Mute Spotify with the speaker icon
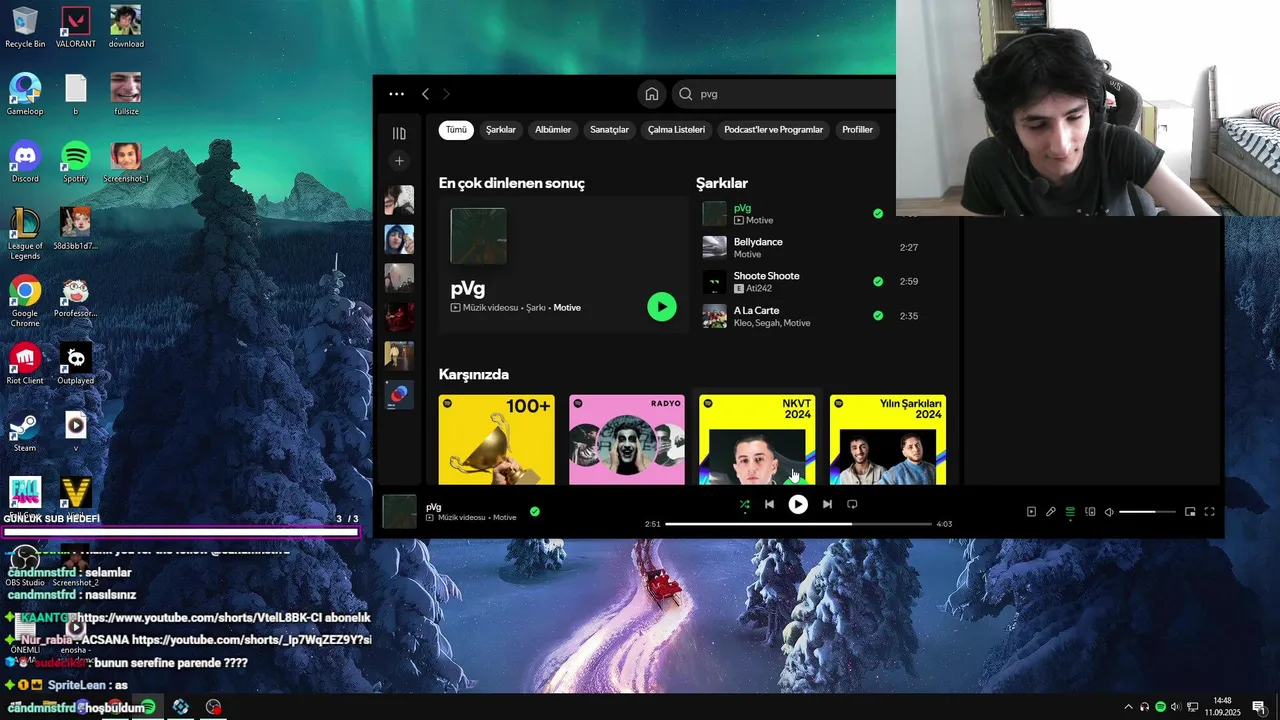 pyautogui.click(x=1109, y=512)
